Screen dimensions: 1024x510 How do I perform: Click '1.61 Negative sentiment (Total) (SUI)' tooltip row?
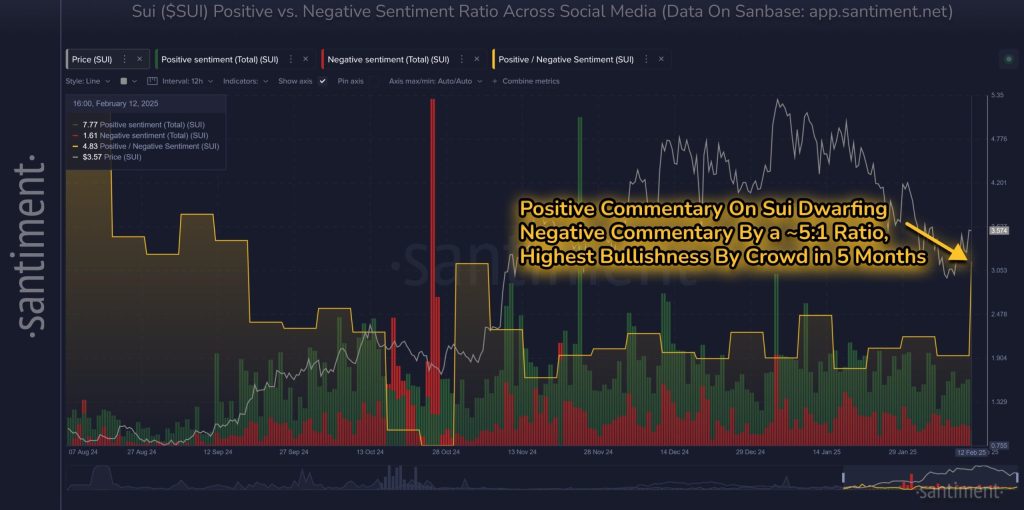[140, 135]
